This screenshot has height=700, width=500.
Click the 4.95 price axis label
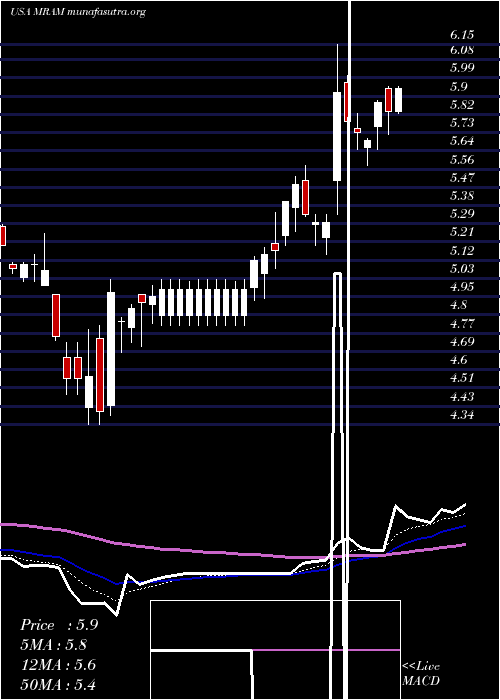462,287
